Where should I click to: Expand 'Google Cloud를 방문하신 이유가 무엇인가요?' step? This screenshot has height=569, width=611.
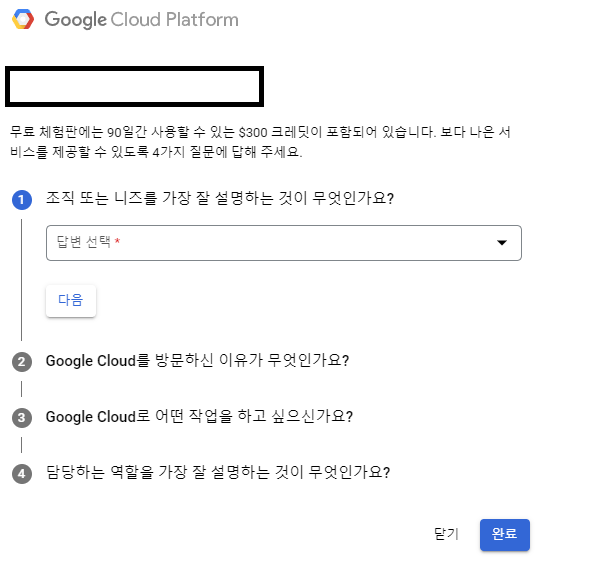[197, 360]
